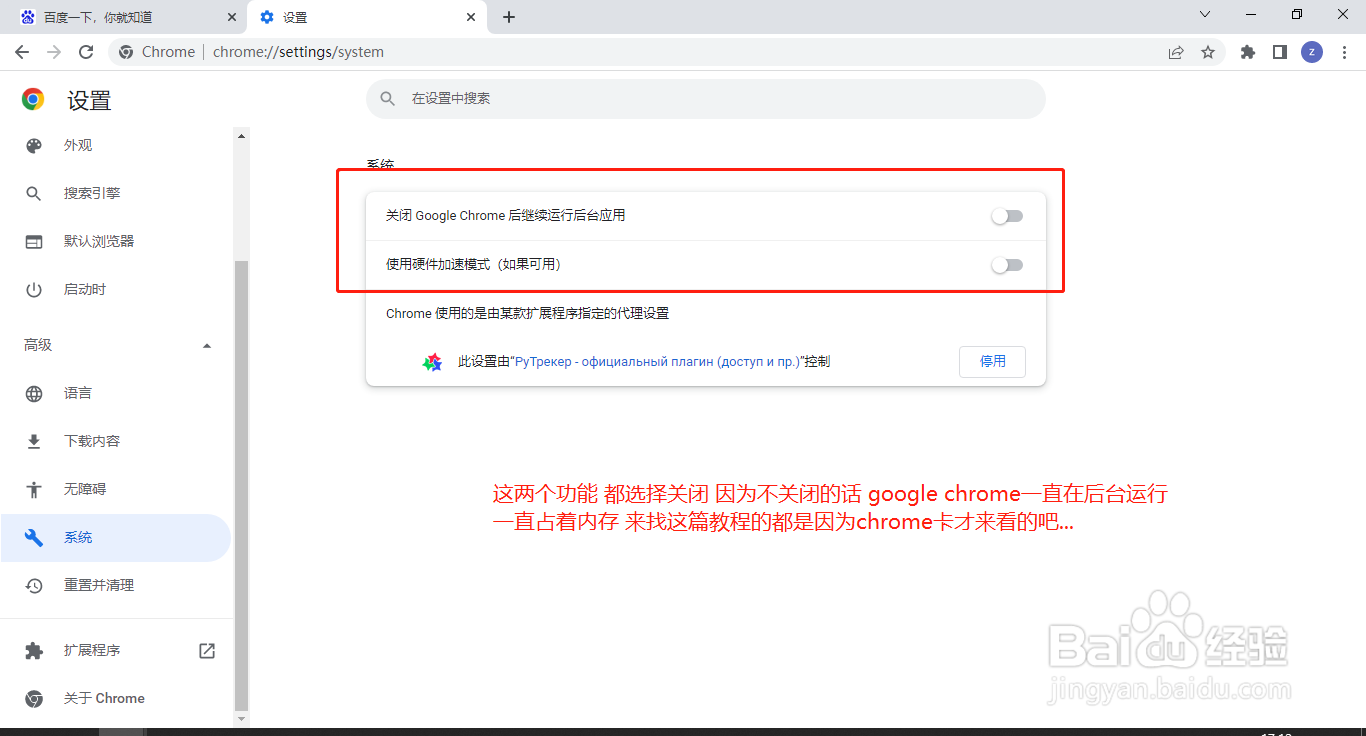Image resolution: width=1366 pixels, height=736 pixels.
Task: Toggle 使用硬件加速模式
Action: click(x=1007, y=265)
